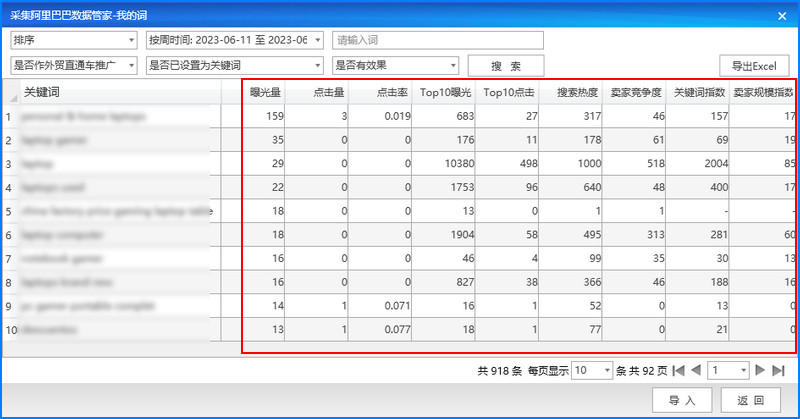Open the 排序 sort dropdown

click(x=74, y=40)
